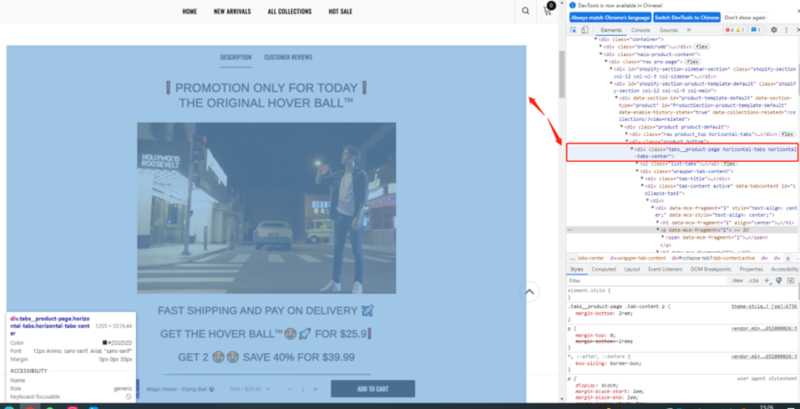Collapse the container div node
The width and height of the screenshot is (800, 409).
pos(595,39)
